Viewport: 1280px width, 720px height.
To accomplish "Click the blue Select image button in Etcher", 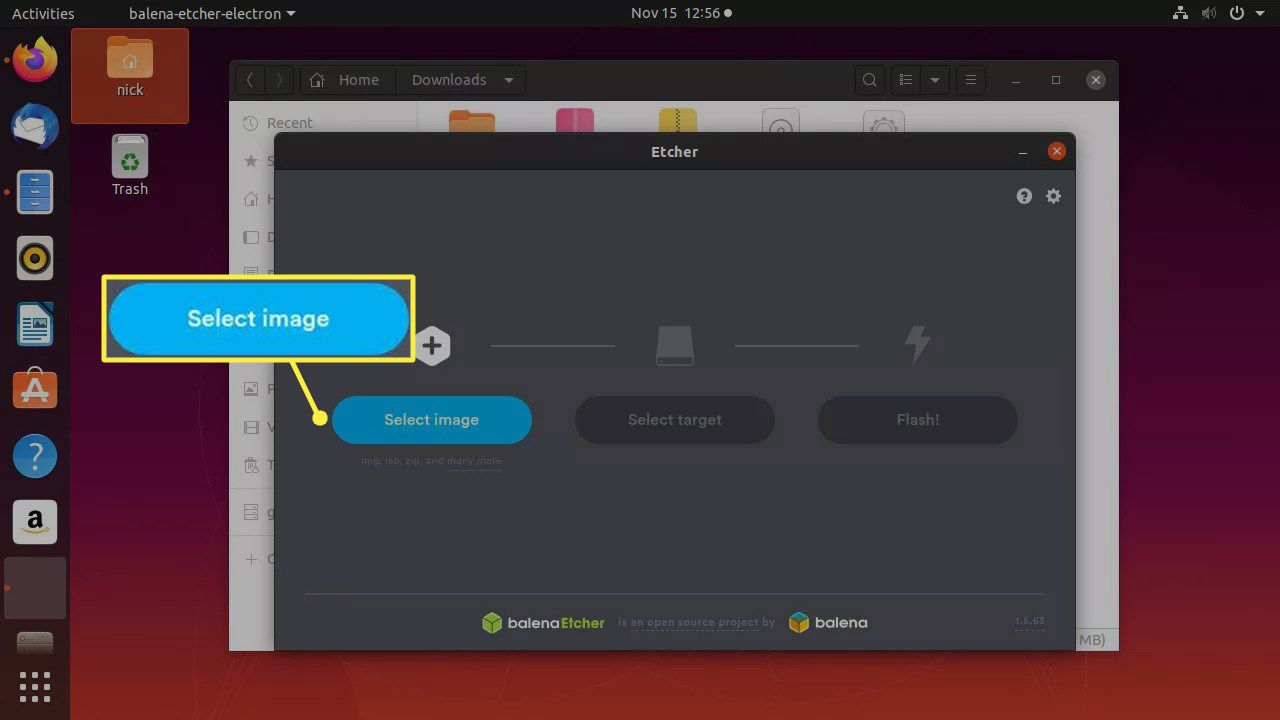I will (x=431, y=420).
